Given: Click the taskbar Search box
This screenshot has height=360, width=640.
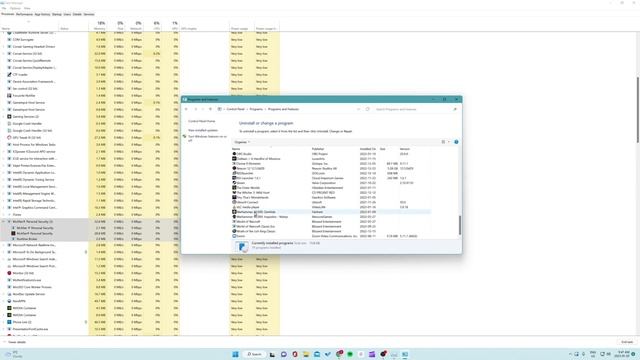Looking at the screenshot, I should [x=254, y=354].
